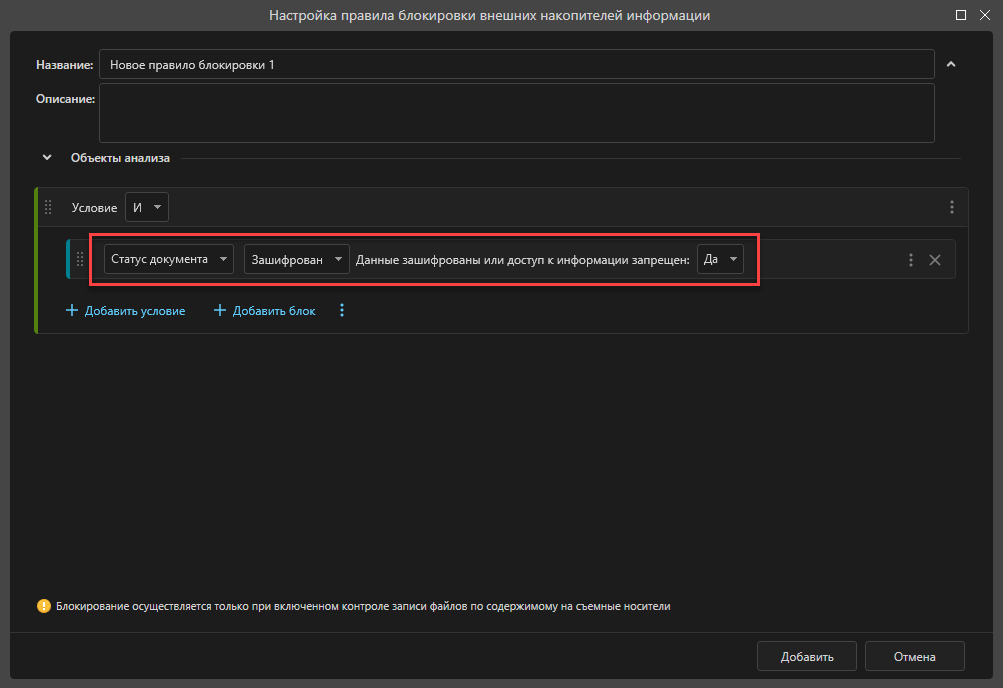This screenshot has height=688, width=1003.
Task: Click the yellow warning icon at bottom
Action: point(43,606)
